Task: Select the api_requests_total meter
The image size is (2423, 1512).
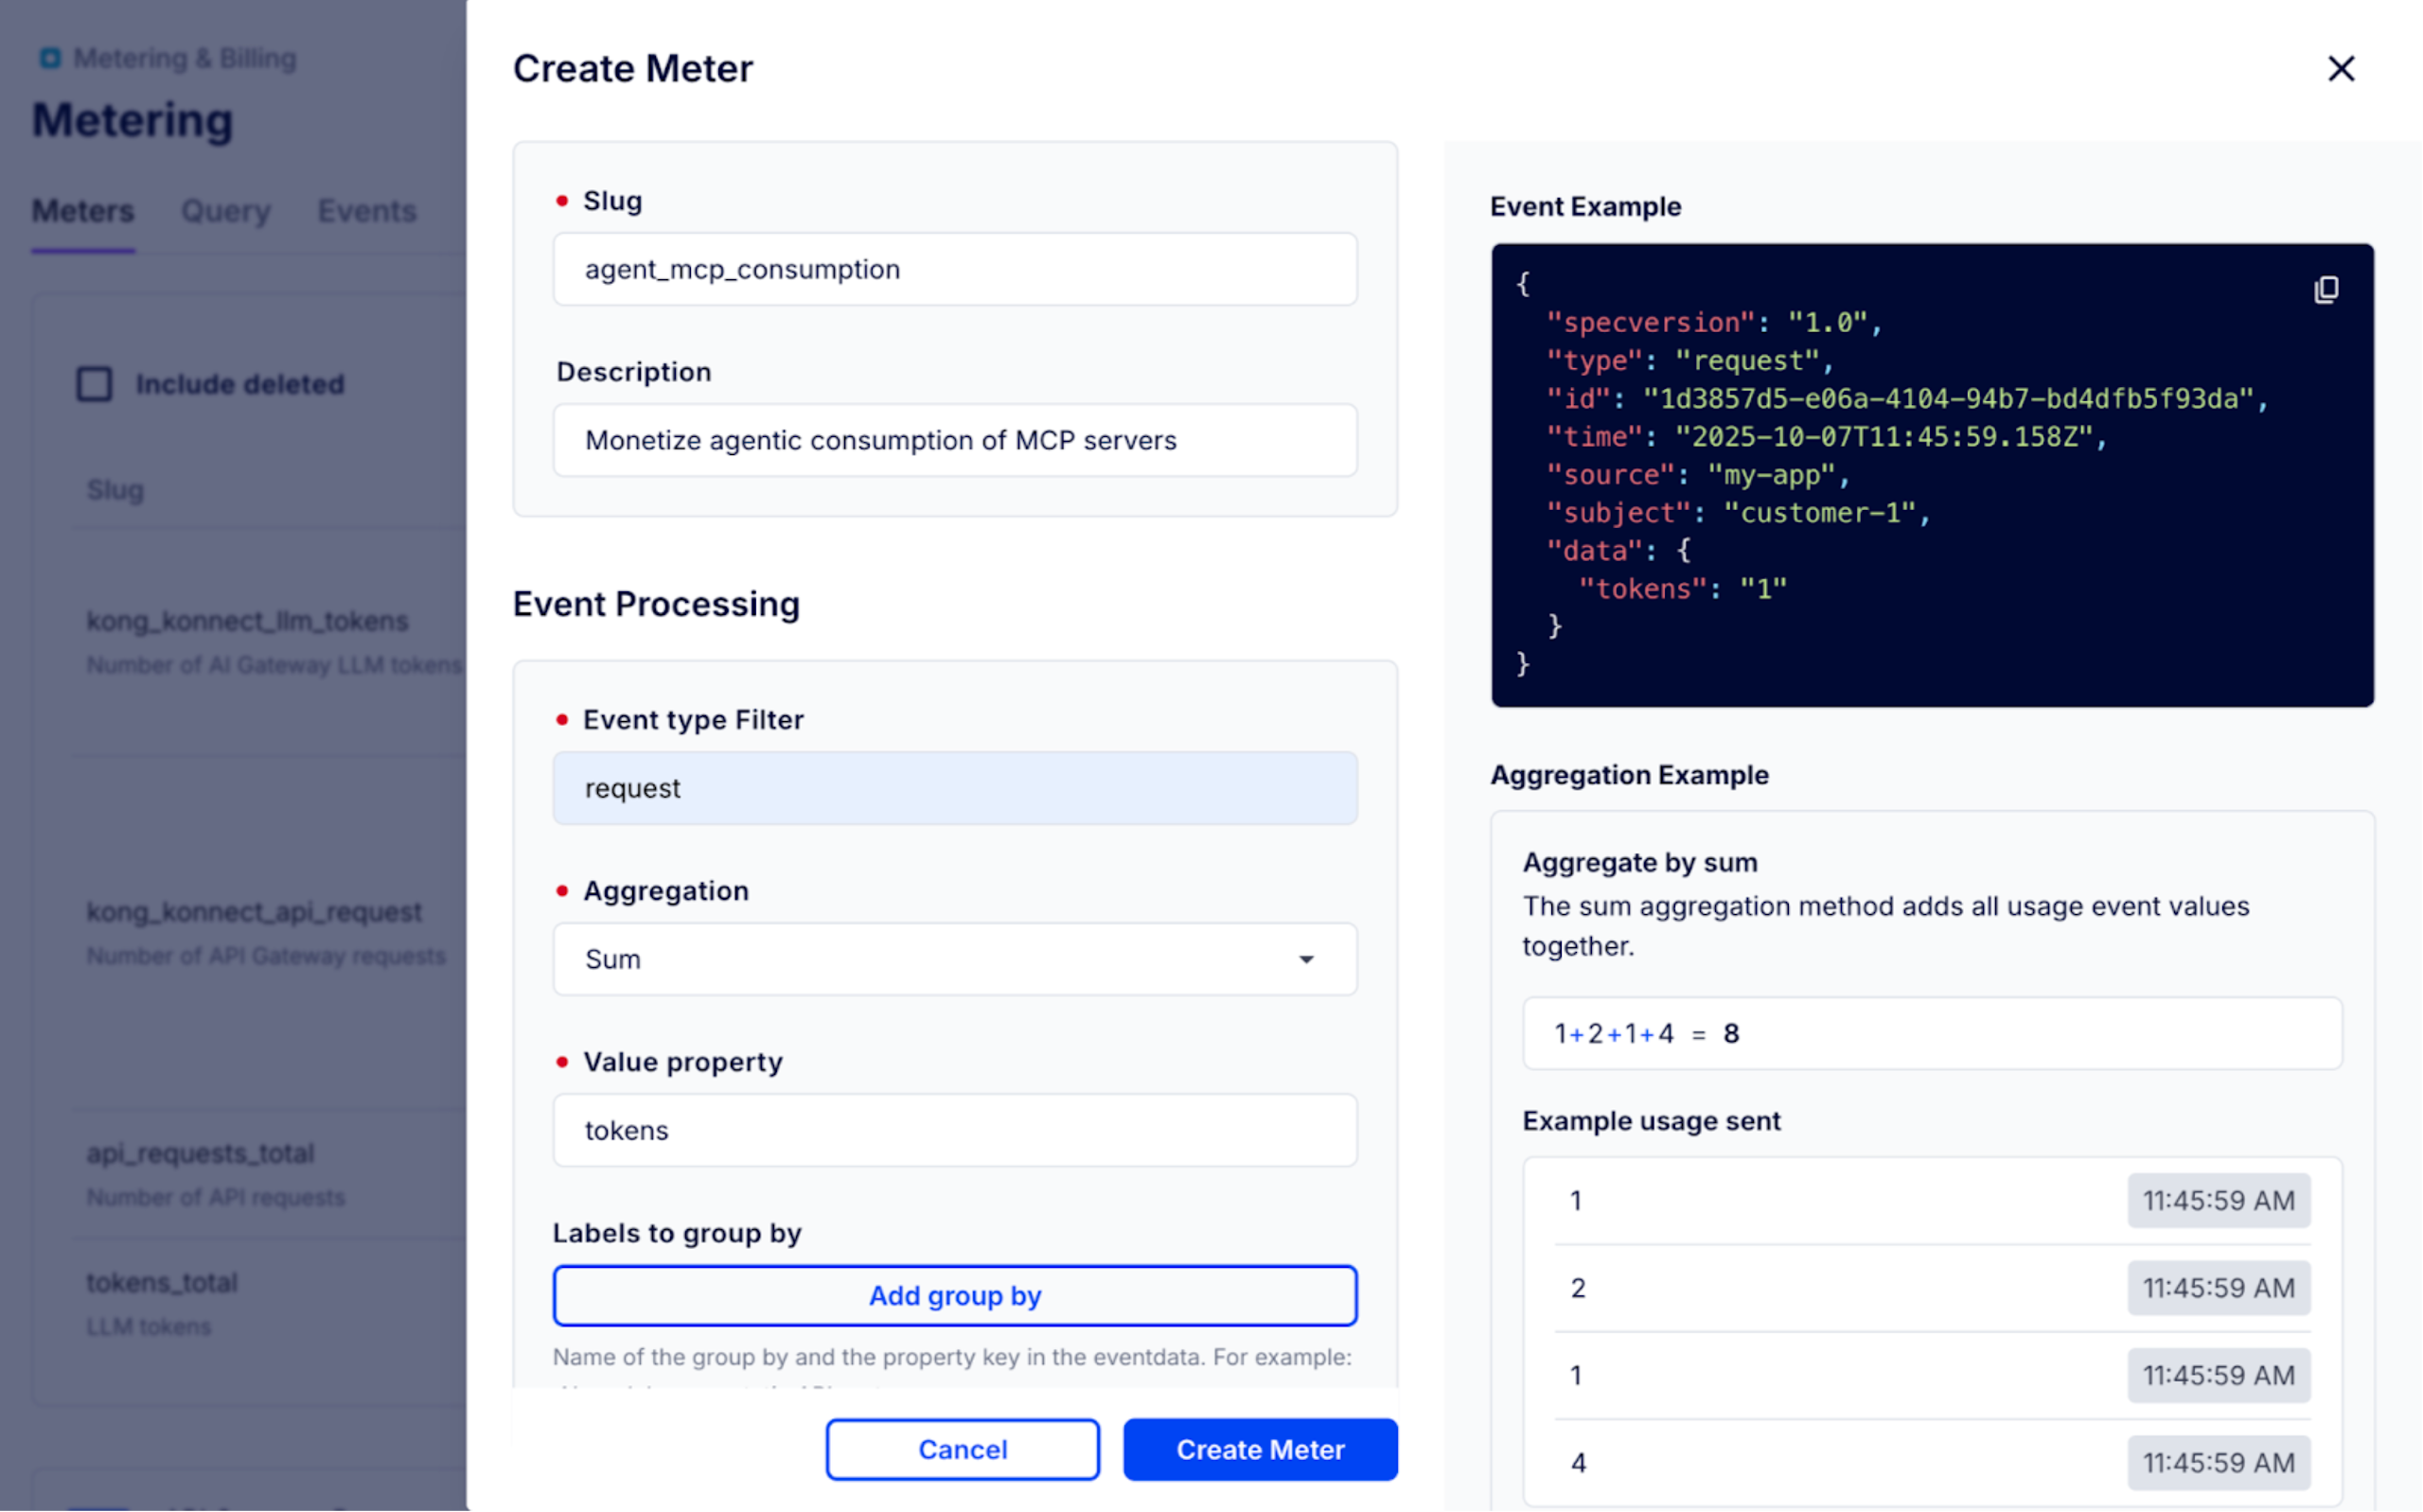Action: pyautogui.click(x=200, y=1153)
